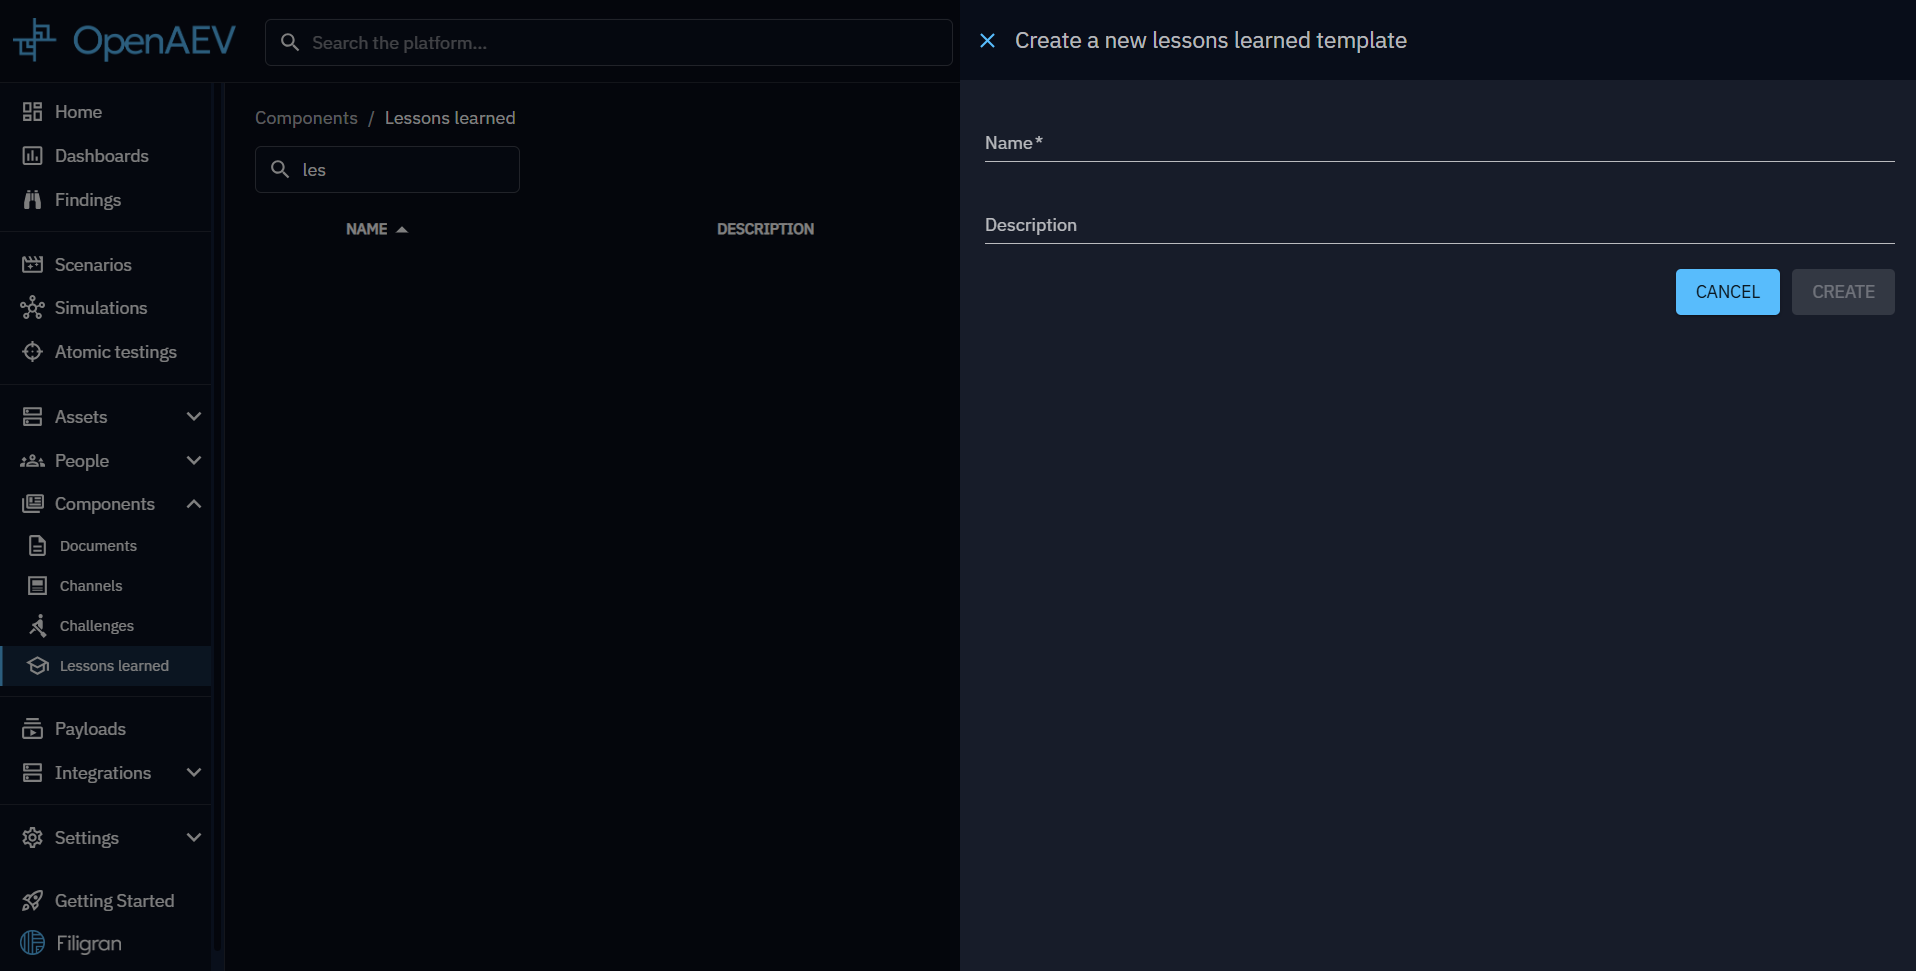Screen dimensions: 1916x971
Task: Open Scenarios via its sidebar icon
Action: (x=32, y=265)
